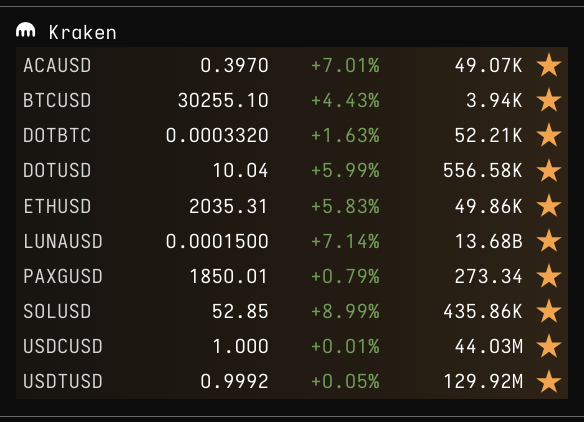Toggle favorite star for USDCUSD
The height and width of the screenshot is (422, 584).
(x=549, y=346)
